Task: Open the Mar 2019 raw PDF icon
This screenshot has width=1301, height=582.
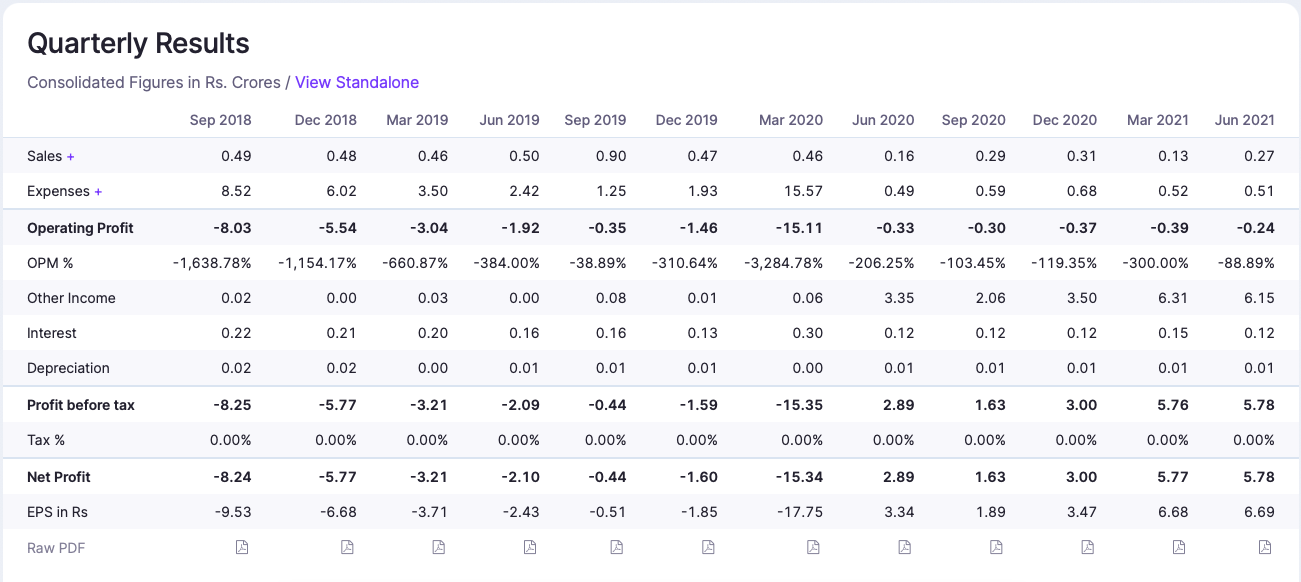Action: click(438, 547)
